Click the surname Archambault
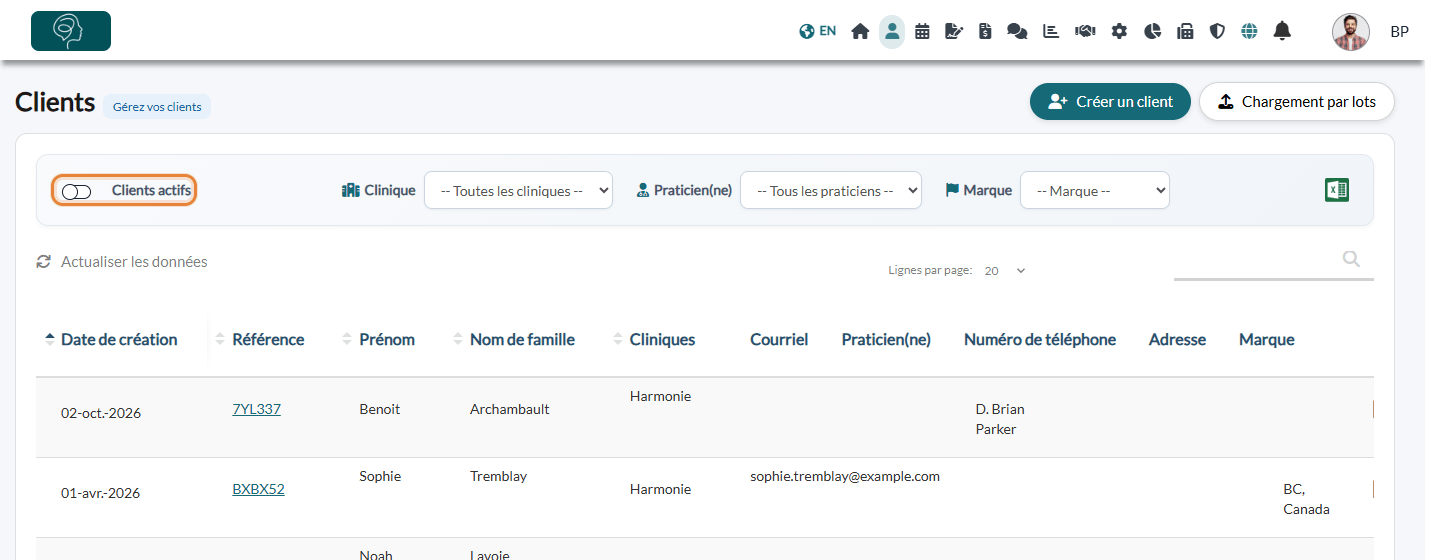1440x560 pixels. [509, 409]
